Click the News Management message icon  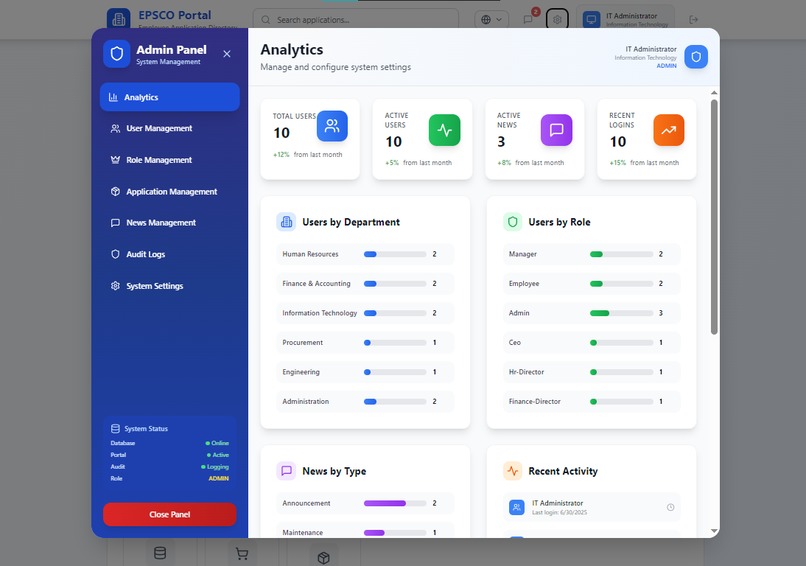[x=115, y=223]
